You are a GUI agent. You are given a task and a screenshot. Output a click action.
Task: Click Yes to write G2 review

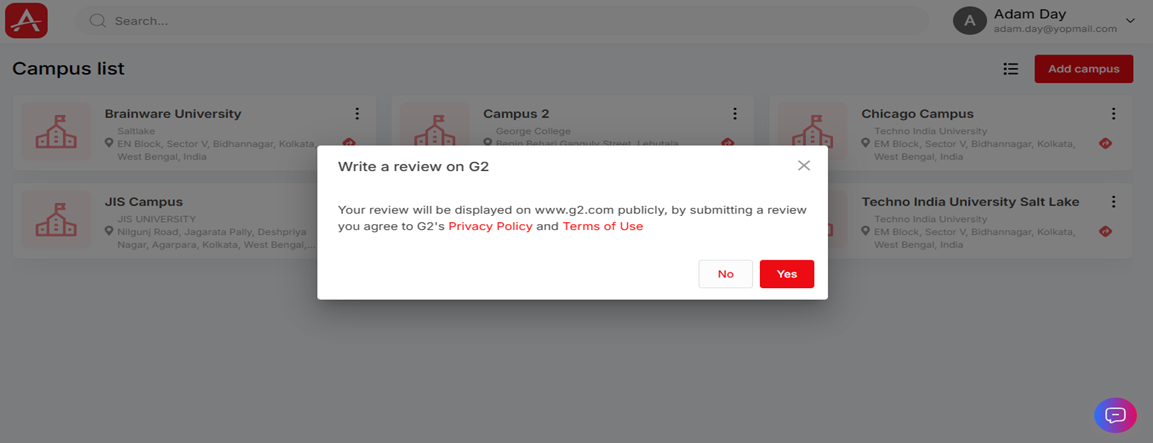pos(787,274)
